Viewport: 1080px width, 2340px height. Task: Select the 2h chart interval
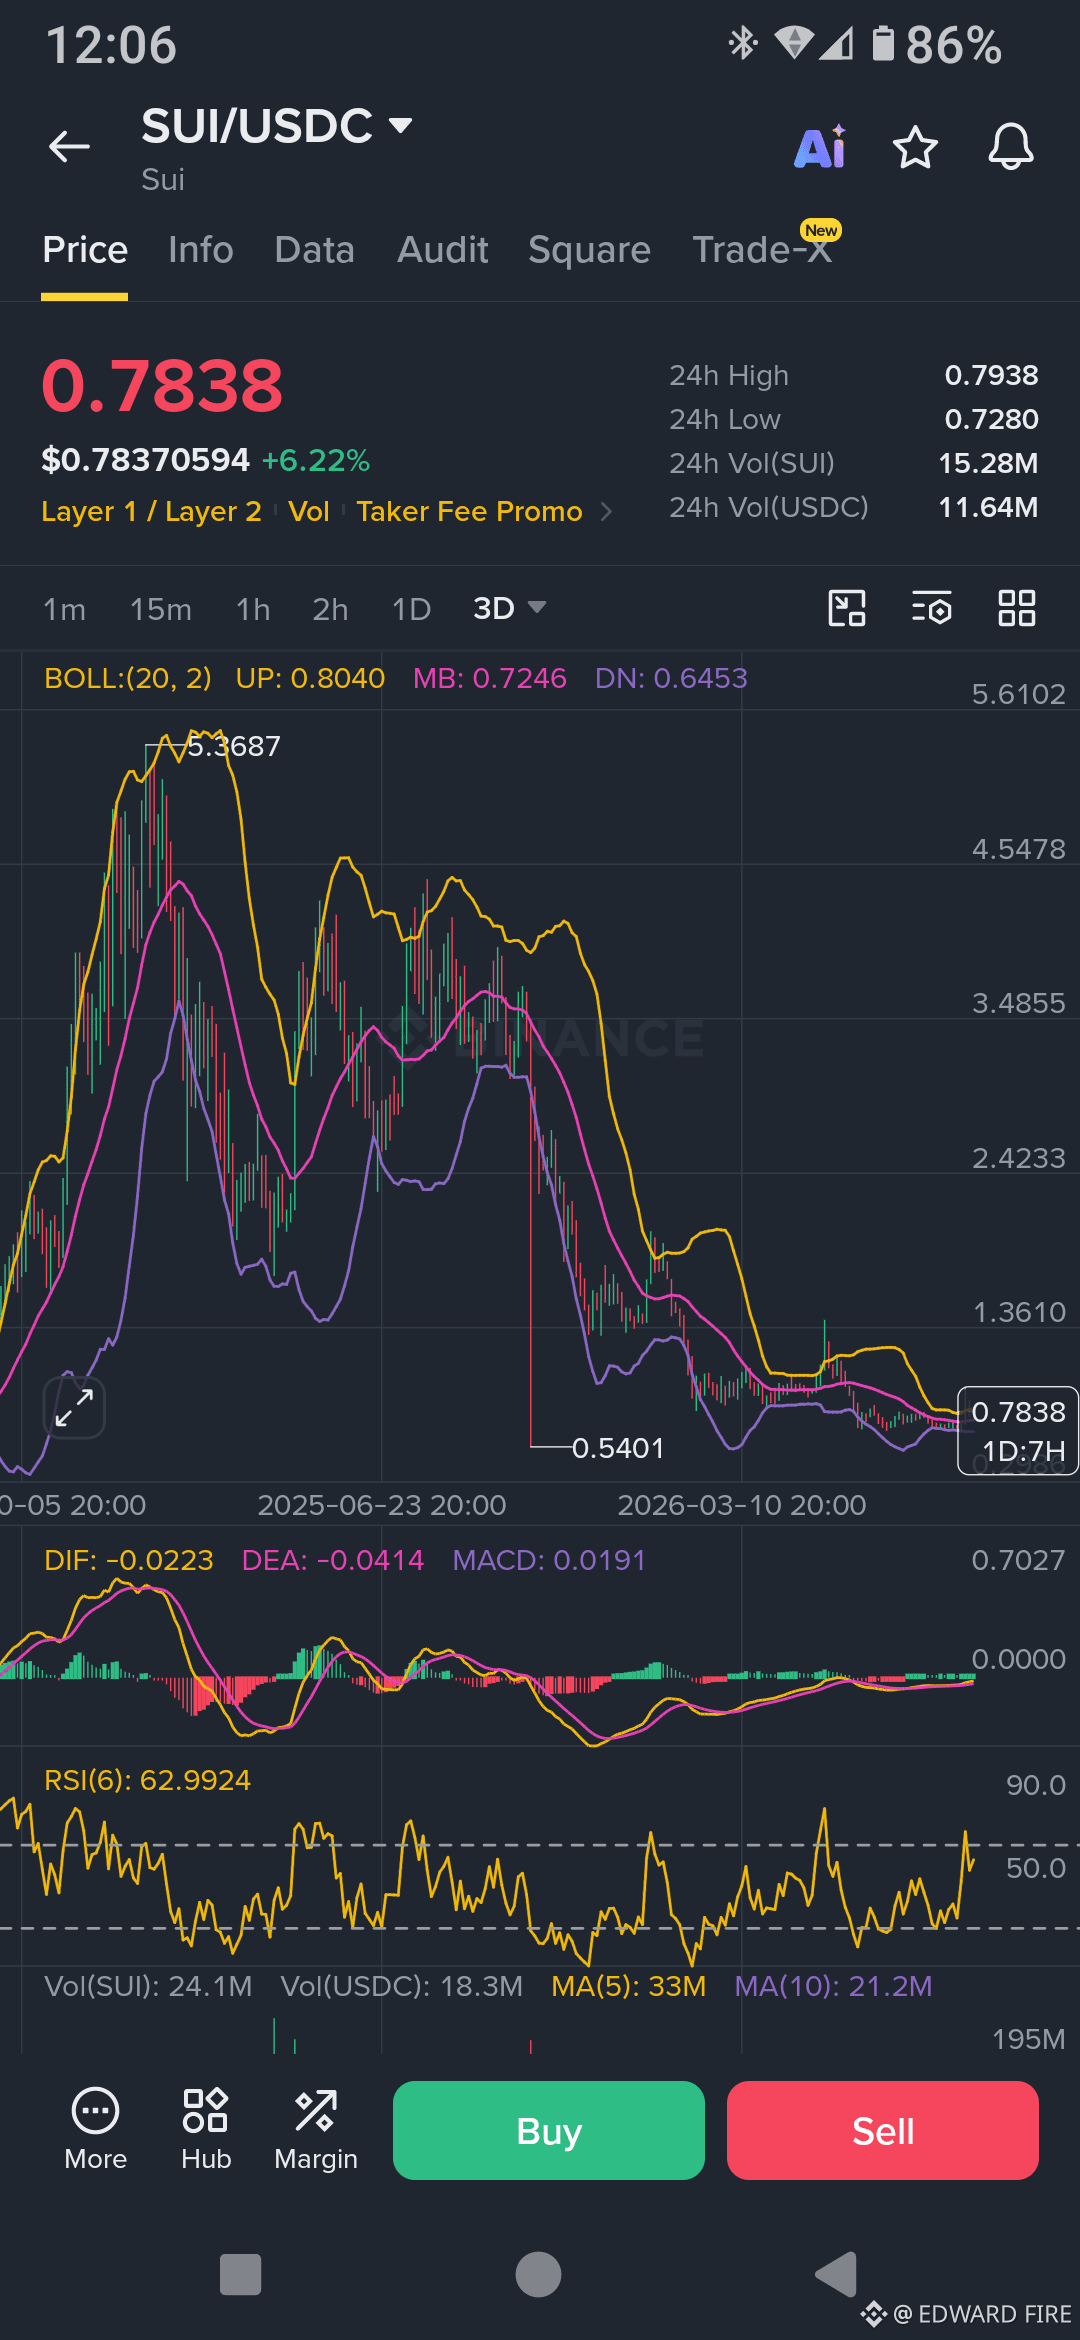coord(330,609)
